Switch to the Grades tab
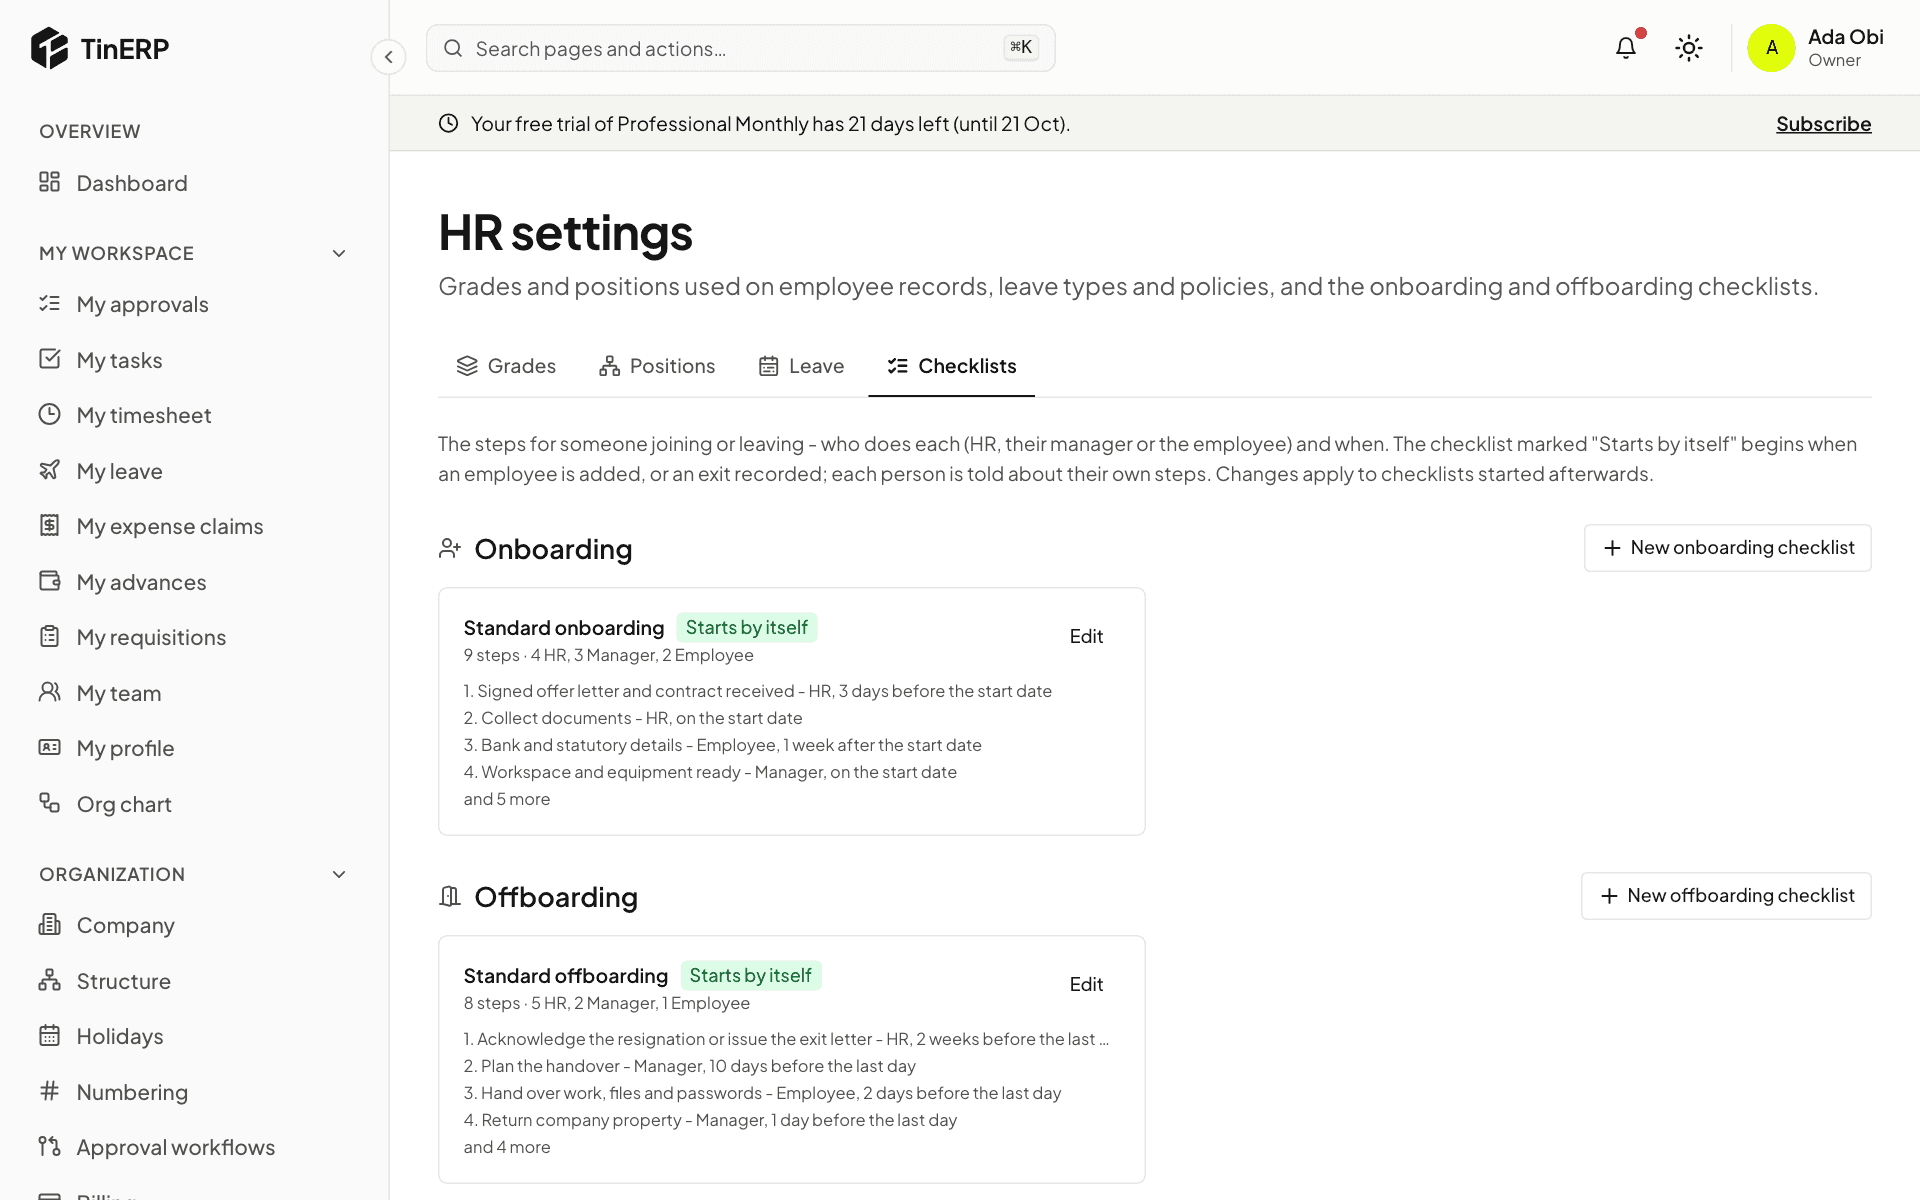 (505, 366)
